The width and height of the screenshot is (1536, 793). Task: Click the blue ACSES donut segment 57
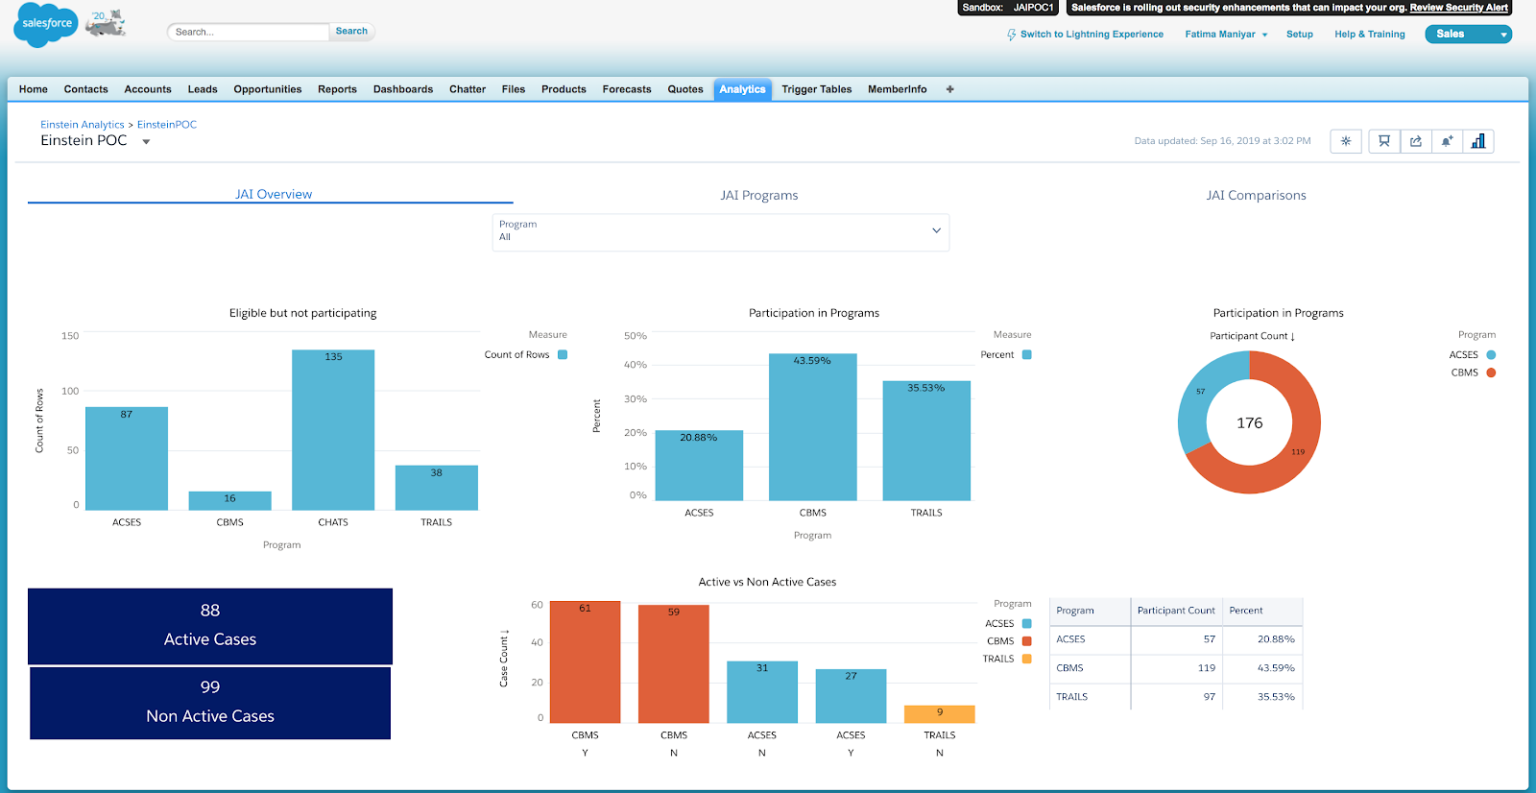(1202, 393)
